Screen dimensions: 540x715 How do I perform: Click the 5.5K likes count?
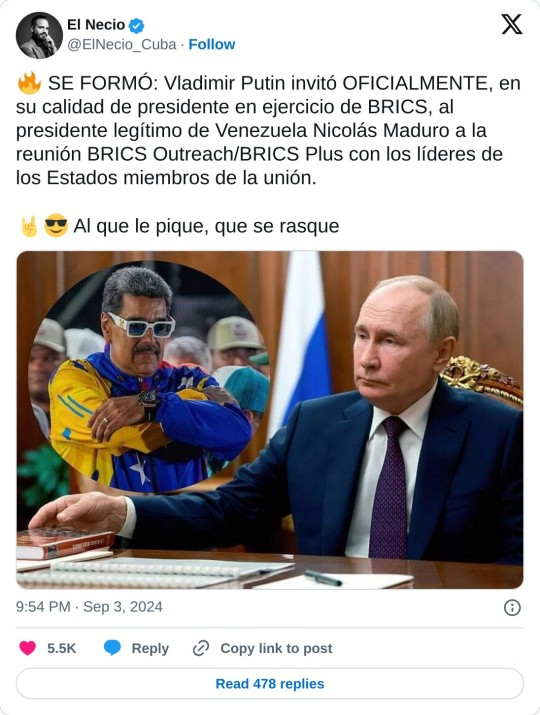62,648
